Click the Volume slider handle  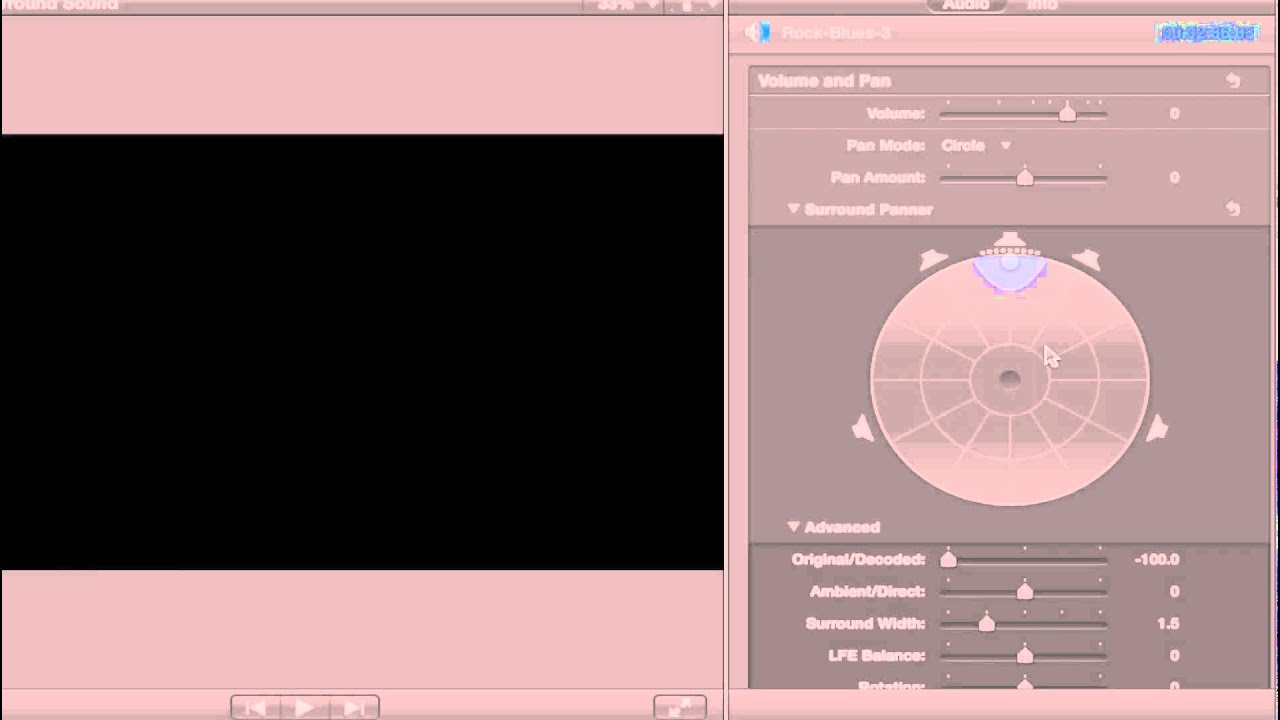[1067, 113]
